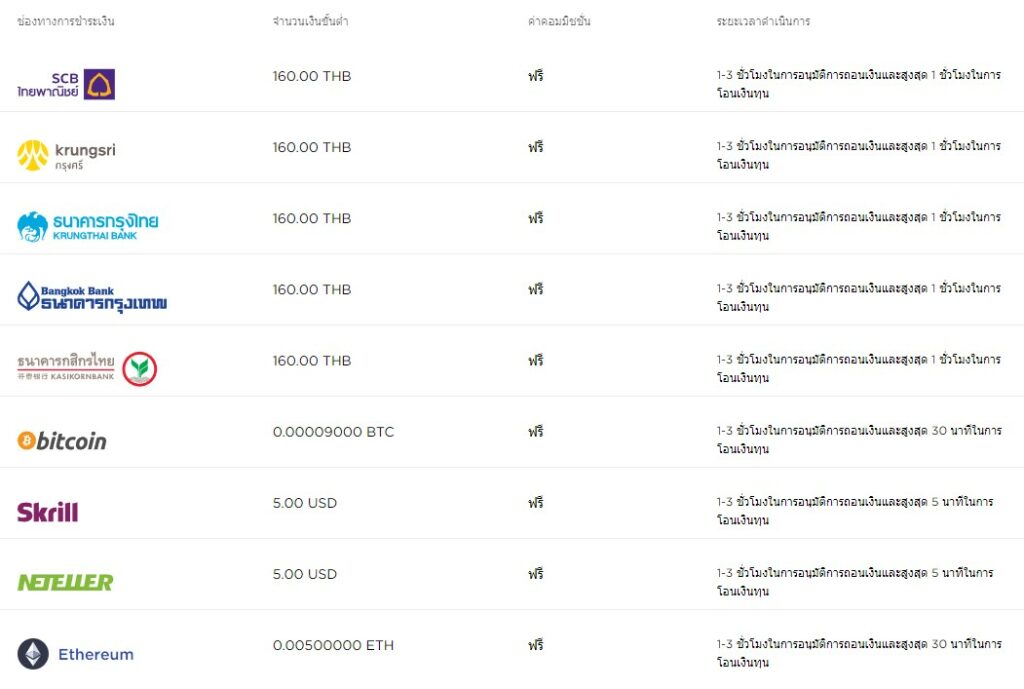Select the Kasikornbank logo
The image size is (1024, 689).
coord(87,368)
